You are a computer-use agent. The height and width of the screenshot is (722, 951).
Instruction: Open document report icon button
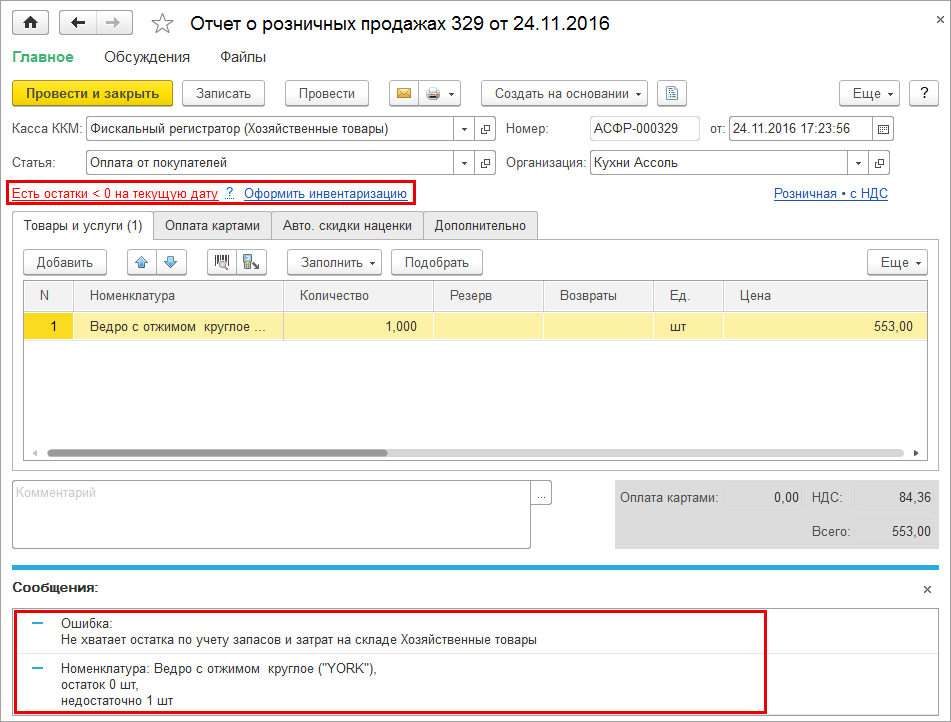pyautogui.click(x=671, y=93)
